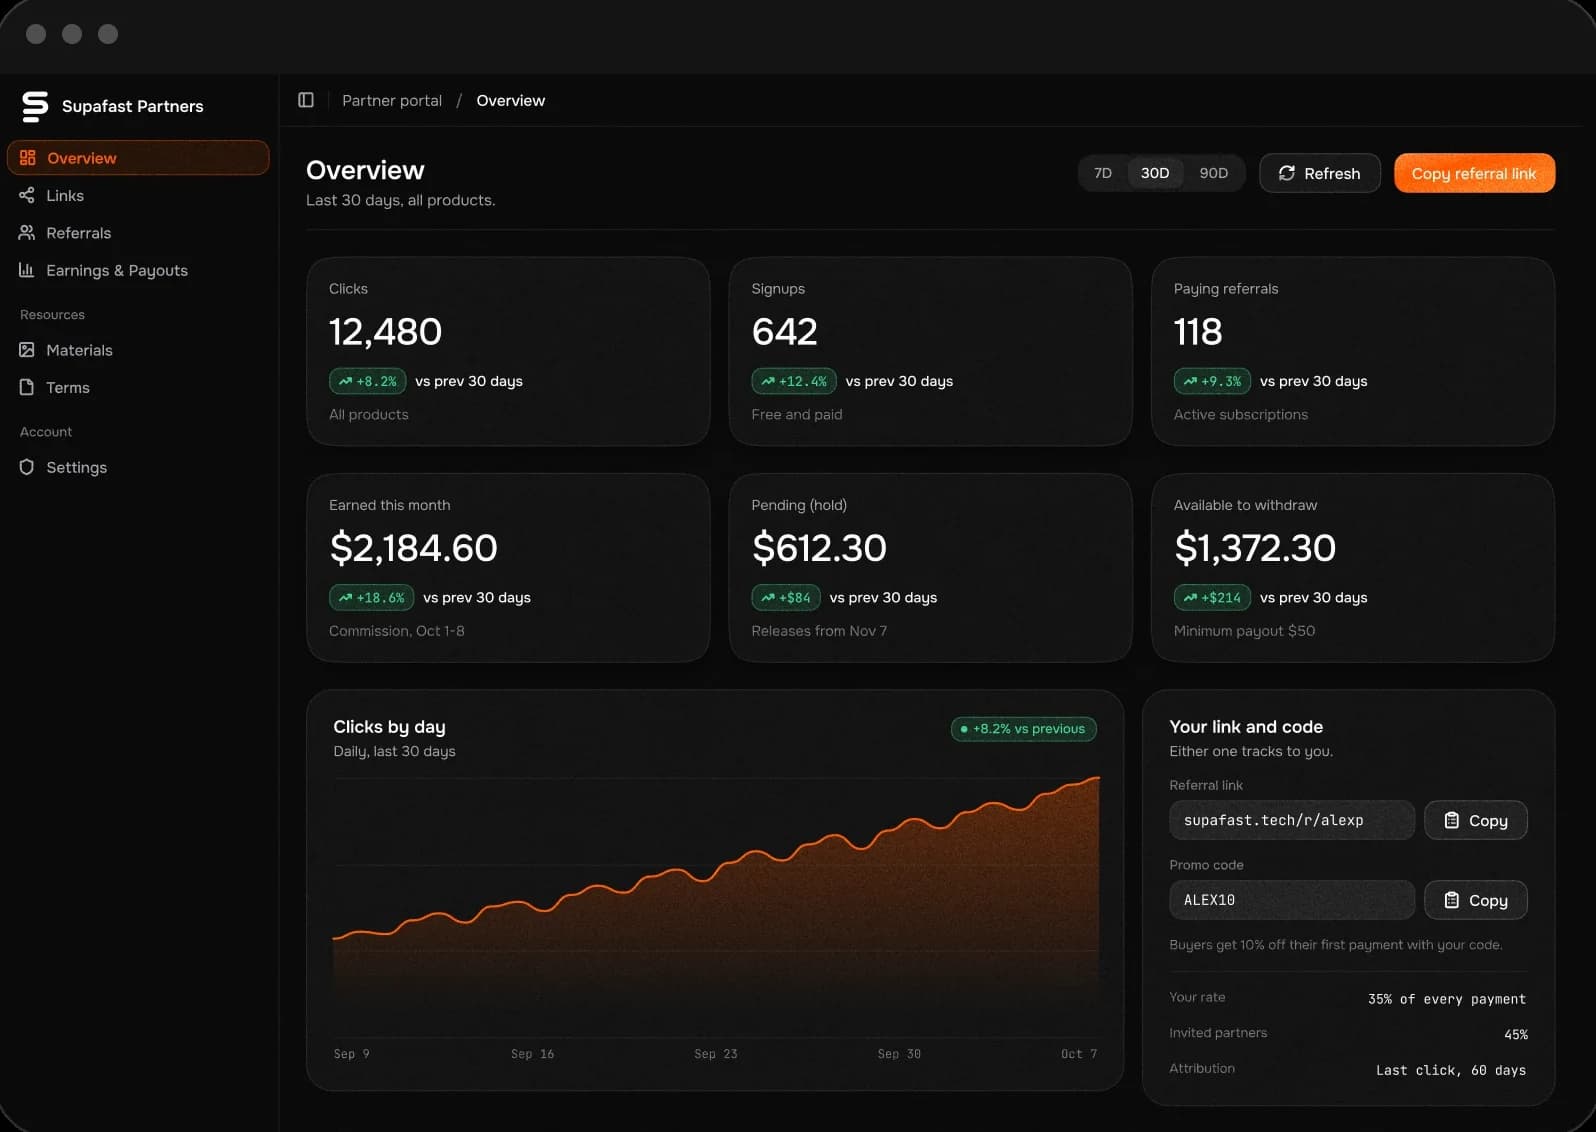
Task: Open the Materials resources page
Action: (138, 350)
